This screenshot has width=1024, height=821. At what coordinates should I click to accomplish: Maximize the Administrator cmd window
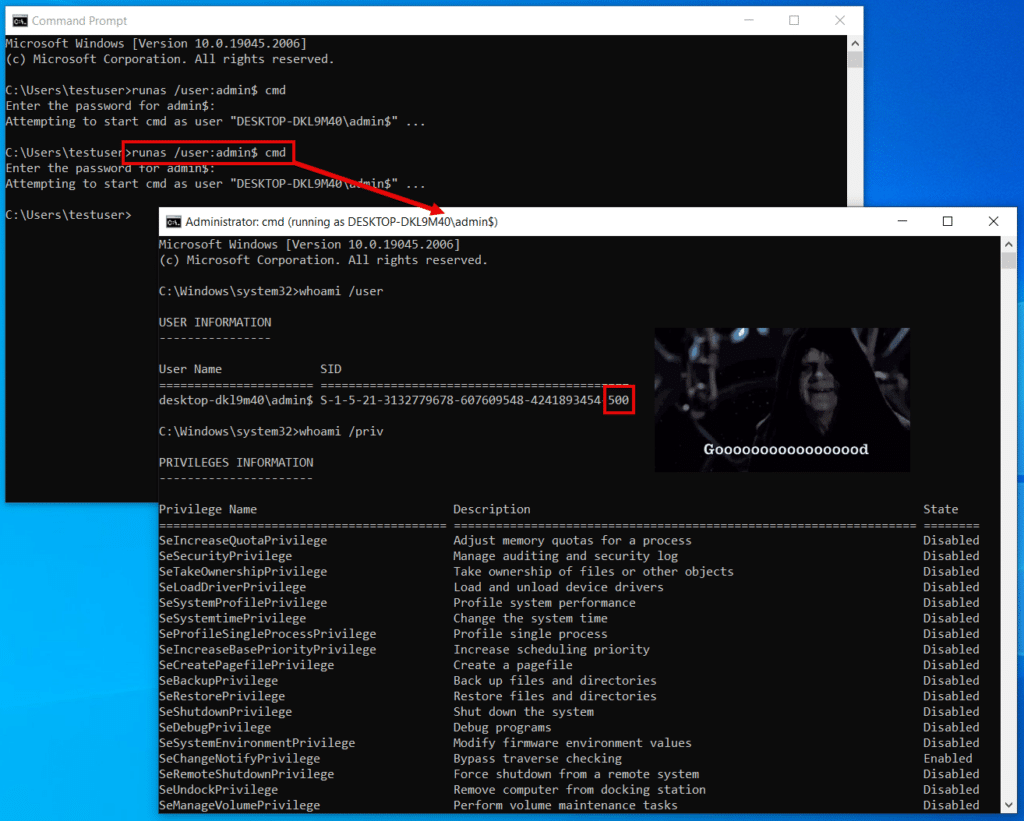point(948,222)
